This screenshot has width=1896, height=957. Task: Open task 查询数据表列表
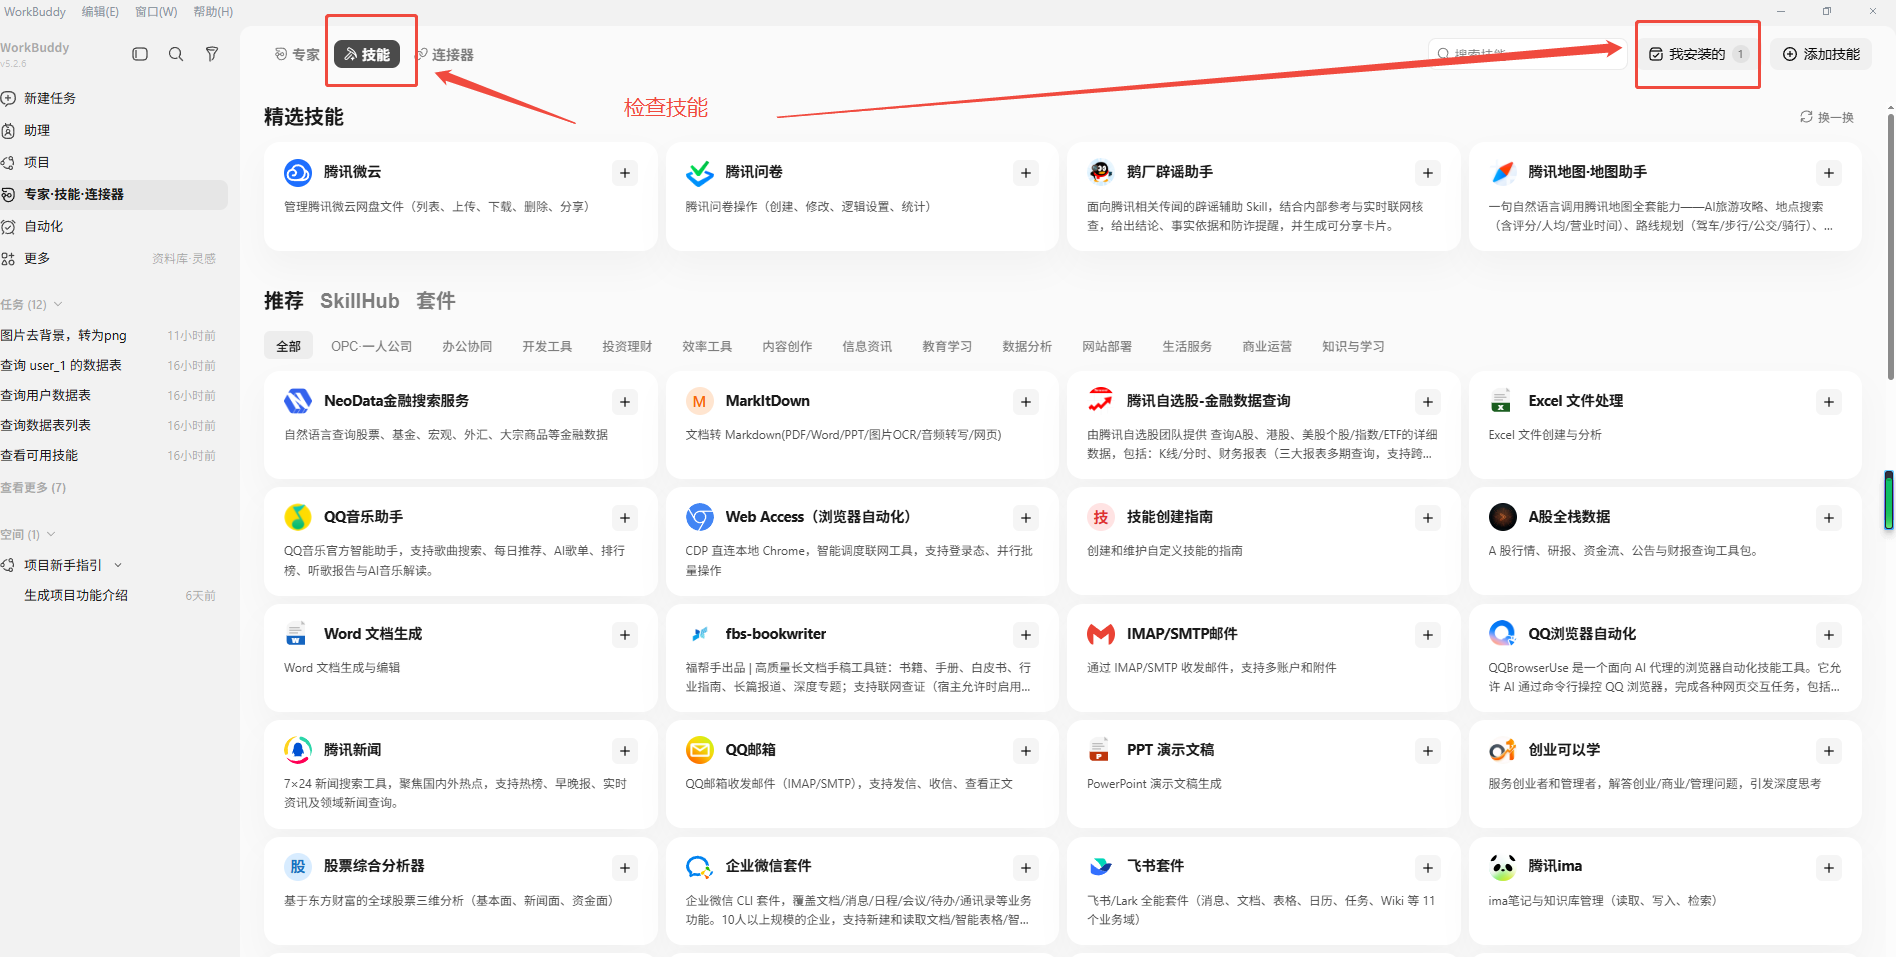110,425
